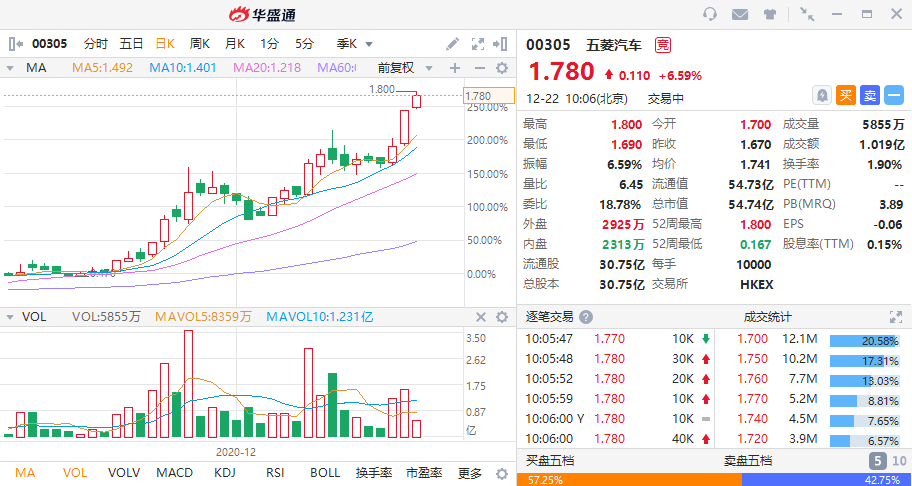Open 更多 more indicators
This screenshot has height=486, width=912.
(x=469, y=473)
